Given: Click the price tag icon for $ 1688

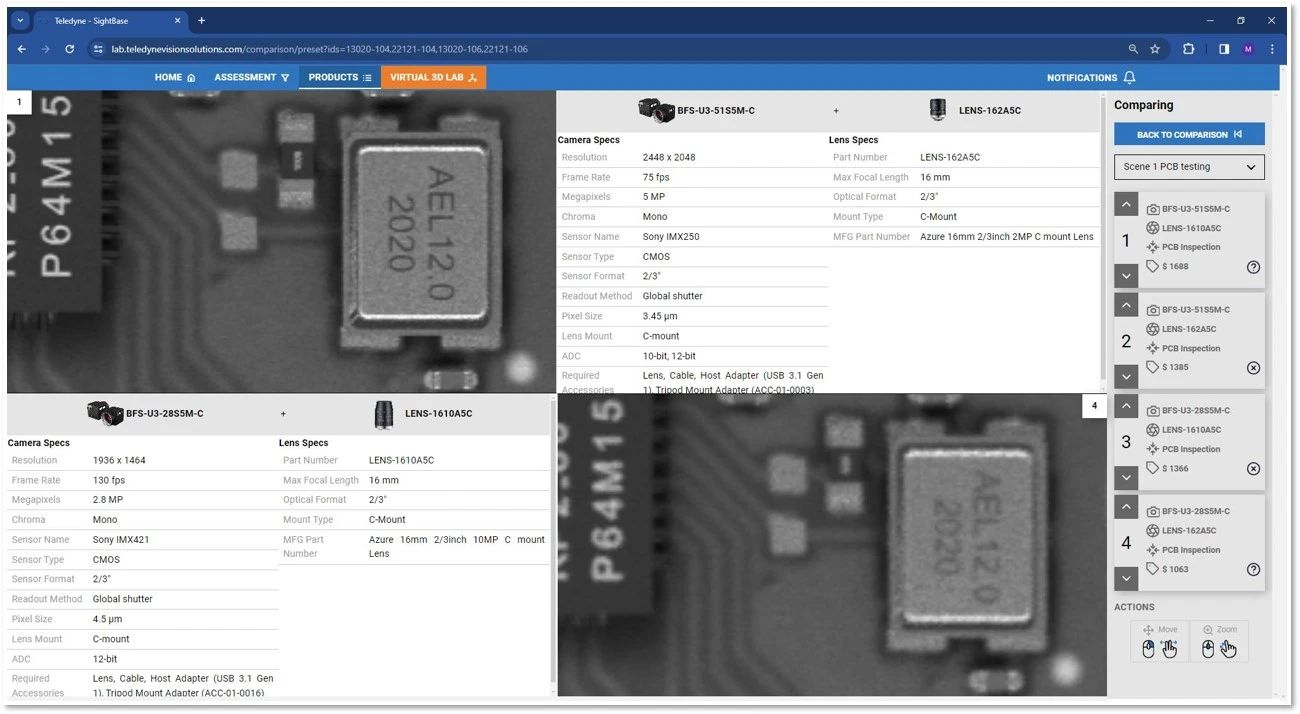Looking at the screenshot, I should 1153,267.
